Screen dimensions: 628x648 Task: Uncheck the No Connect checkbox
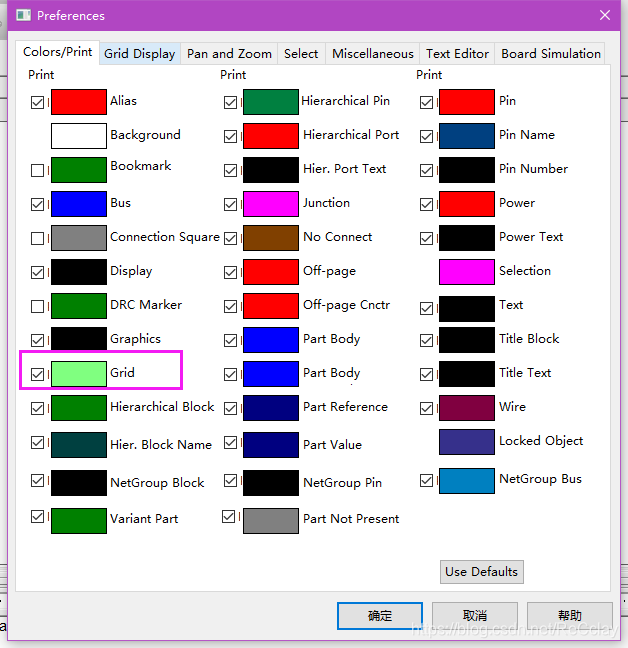coord(231,238)
